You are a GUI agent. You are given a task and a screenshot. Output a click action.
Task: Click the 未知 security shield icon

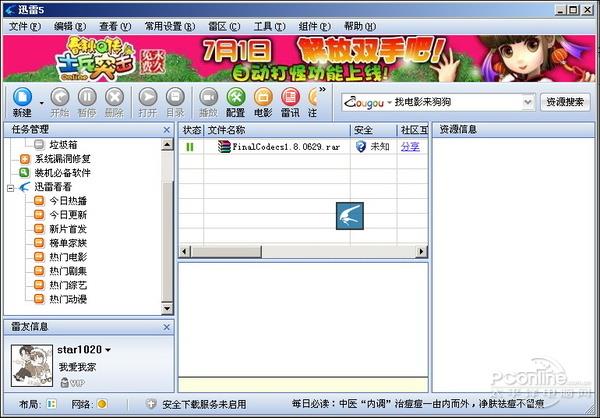click(360, 147)
